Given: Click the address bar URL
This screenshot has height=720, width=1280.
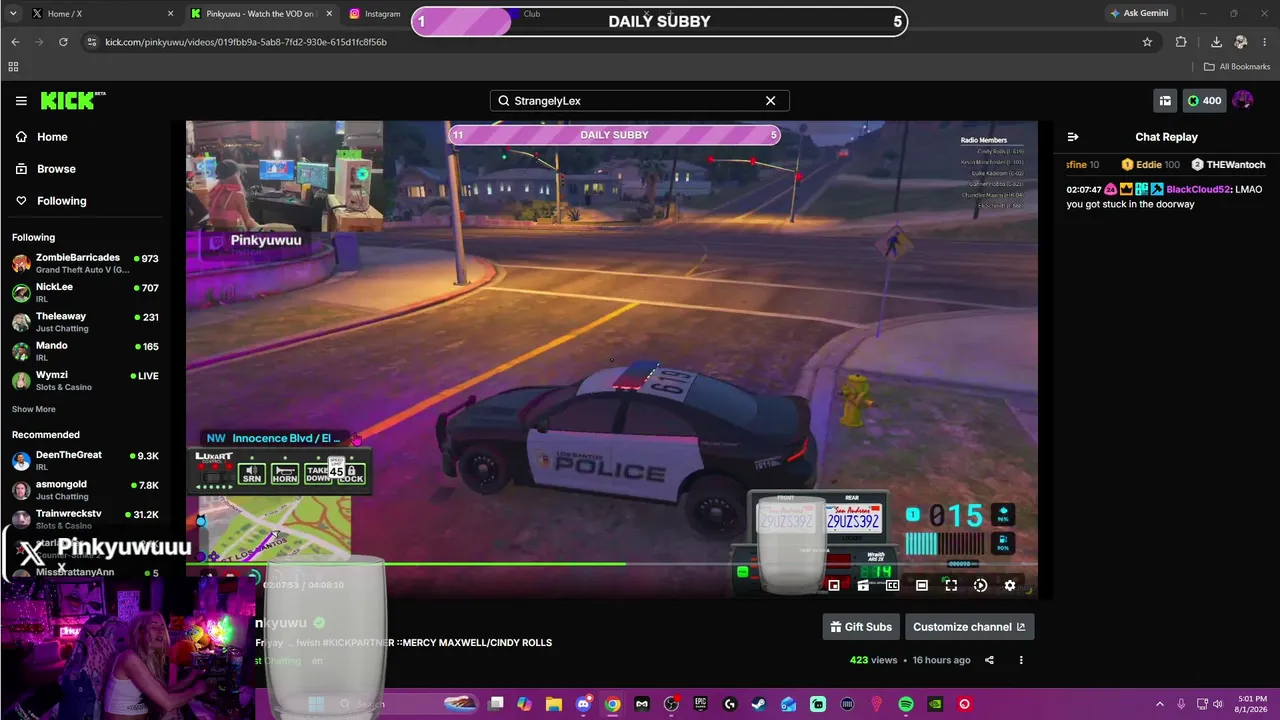Looking at the screenshot, I should tap(246, 42).
